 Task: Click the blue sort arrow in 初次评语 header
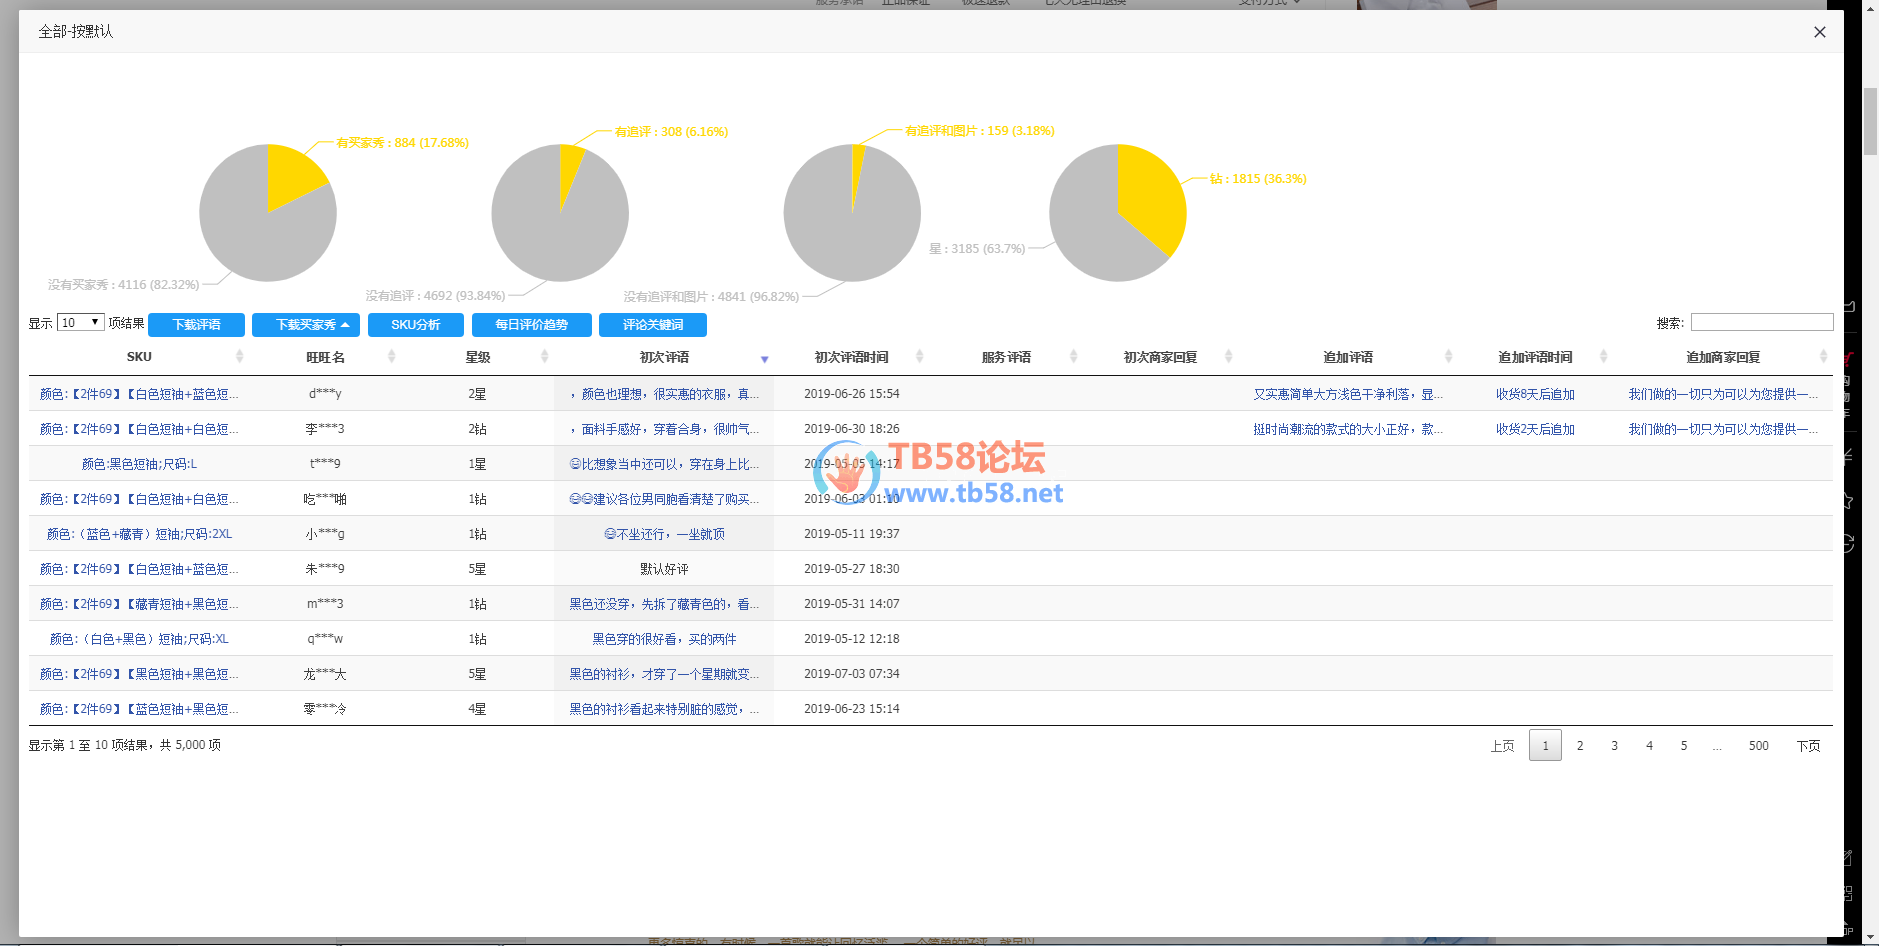(x=764, y=359)
